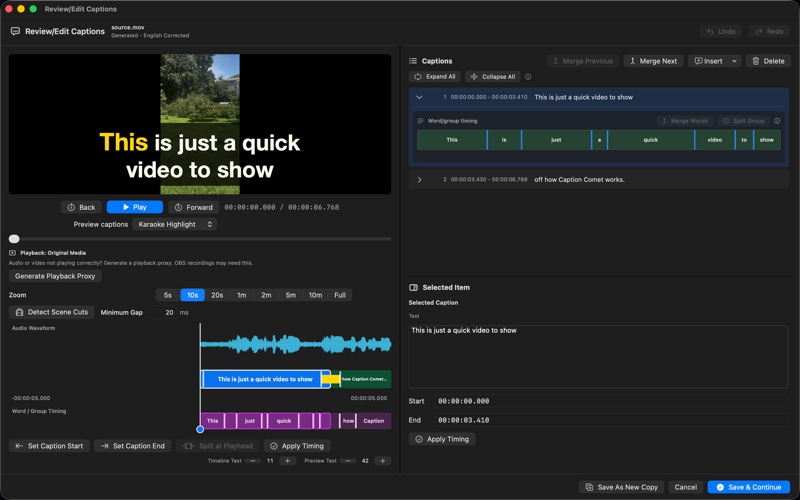800x500 pixels.
Task: Select the 'quick' word segment in caption 1
Action: [x=651, y=140]
